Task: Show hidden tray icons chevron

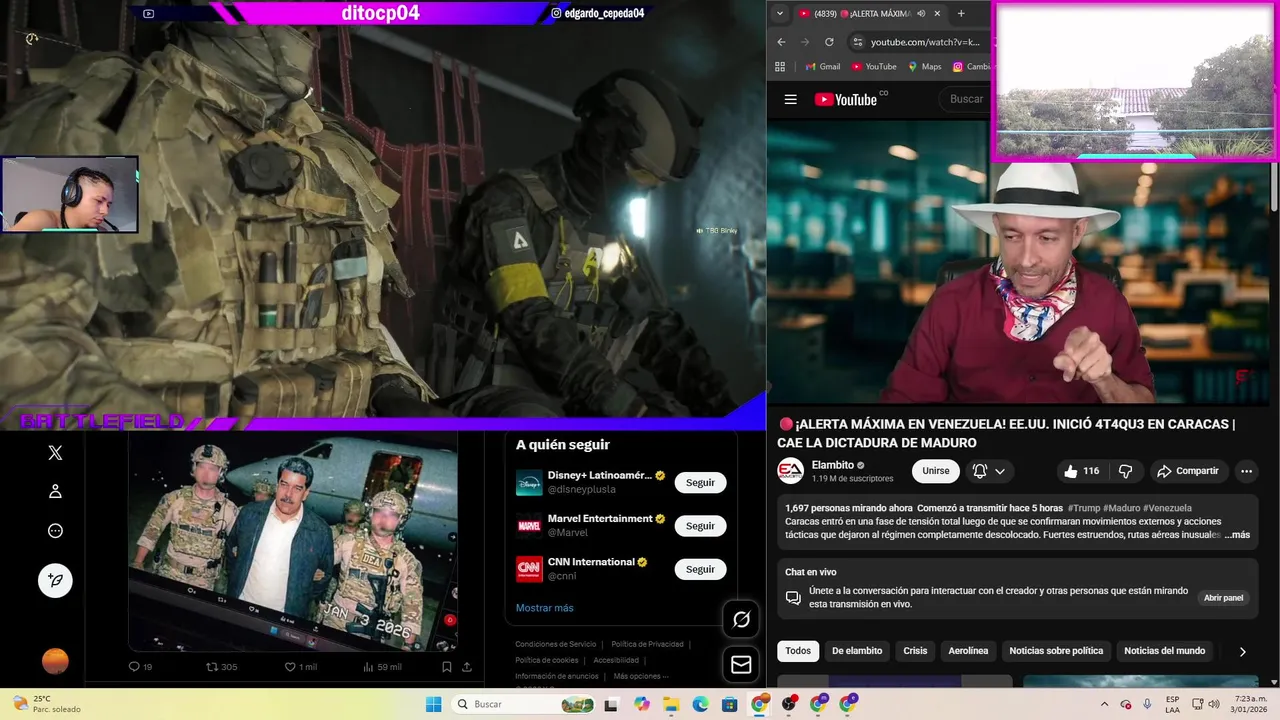Action: pos(1104,704)
